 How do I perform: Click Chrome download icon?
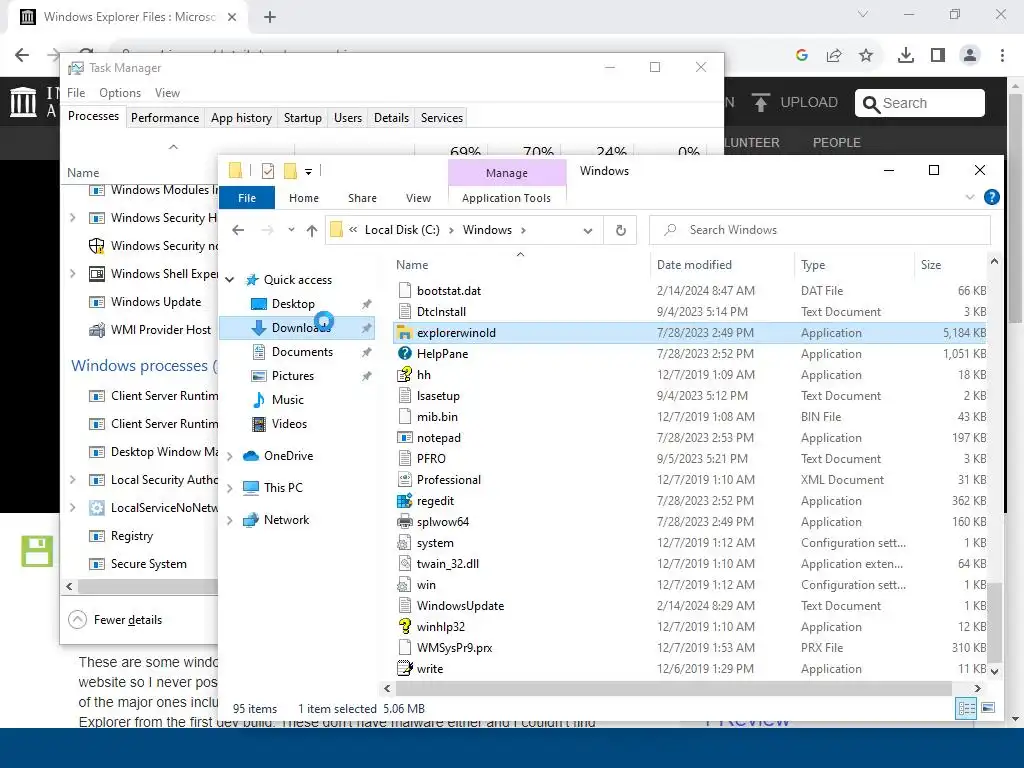[x=906, y=55]
